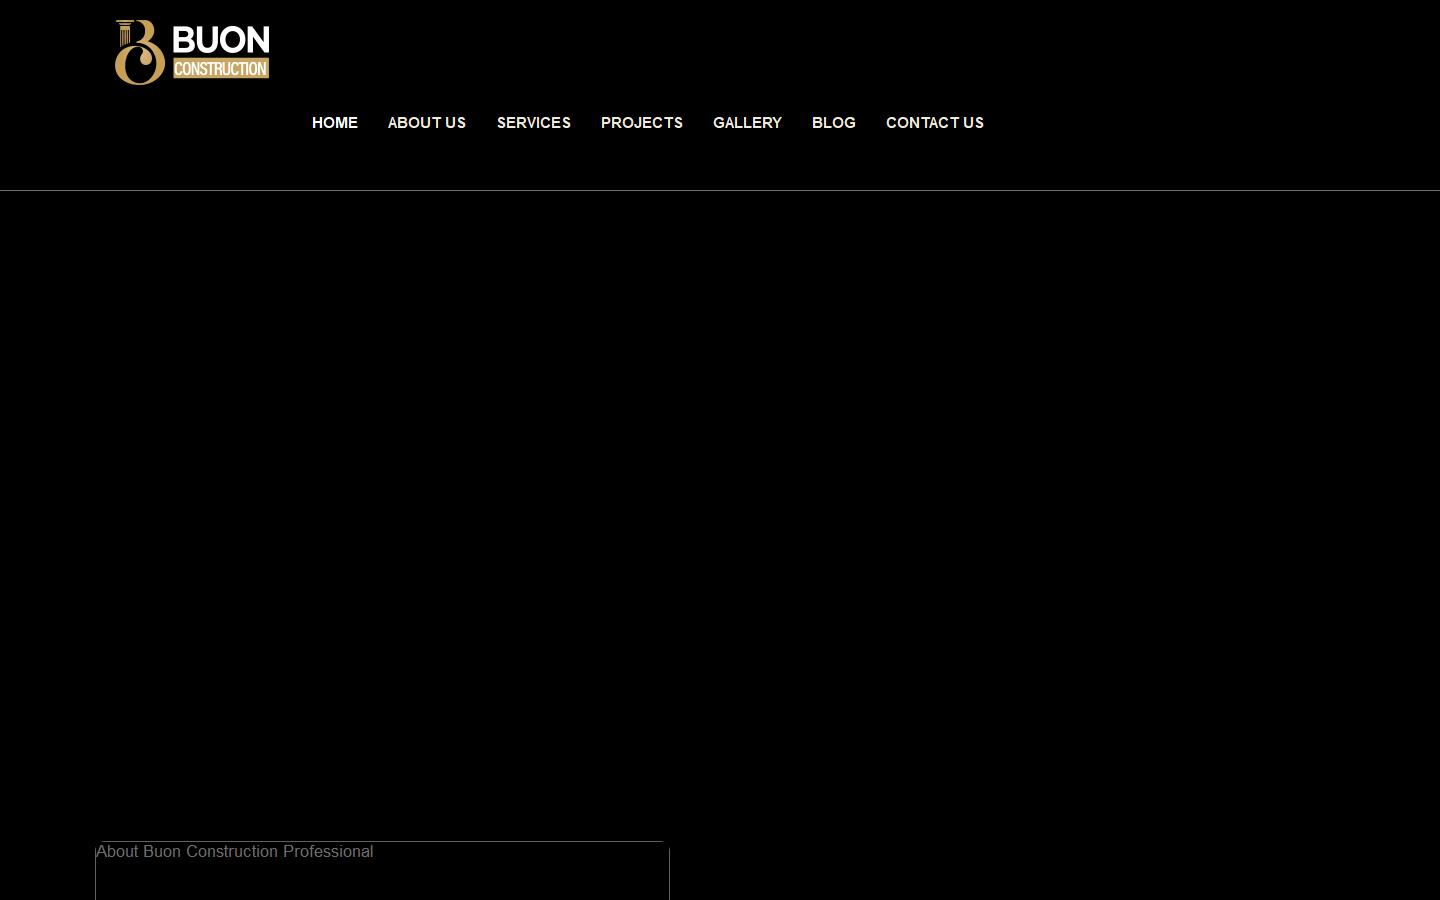Open SERVICES to view offered services
The image size is (1440, 900).
coord(534,122)
